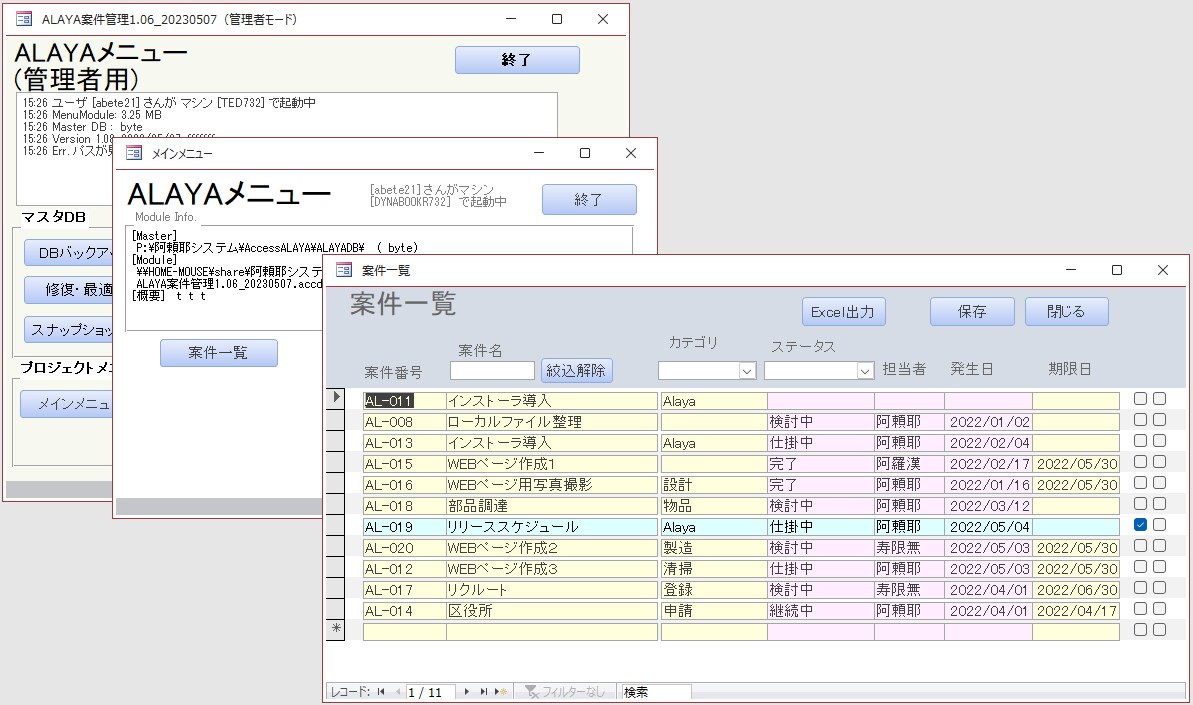Click スナップショット button in admin window
The image size is (1193, 705).
coord(68,330)
